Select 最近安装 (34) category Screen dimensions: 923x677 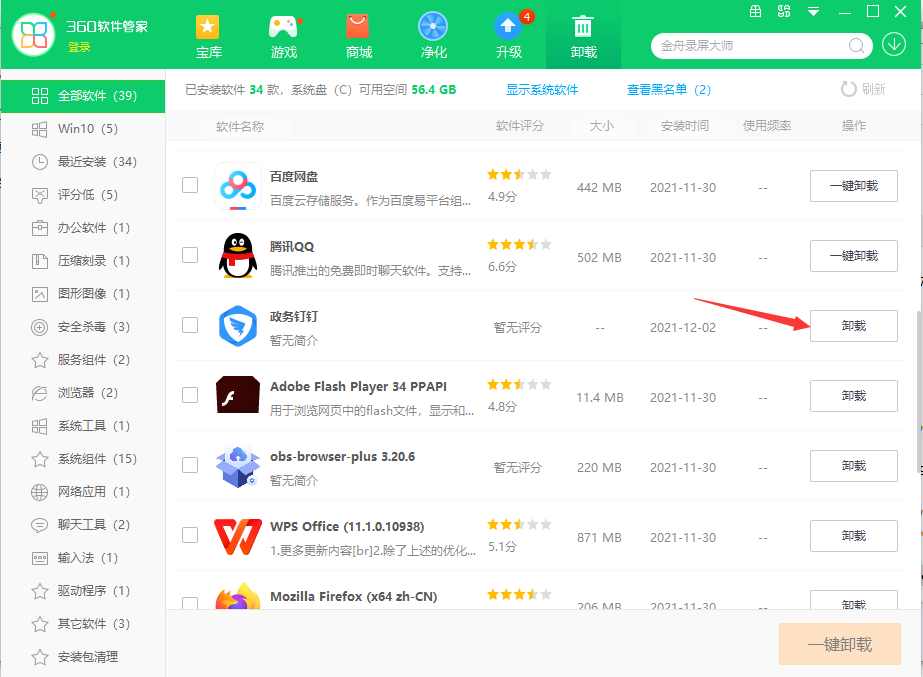[83, 162]
